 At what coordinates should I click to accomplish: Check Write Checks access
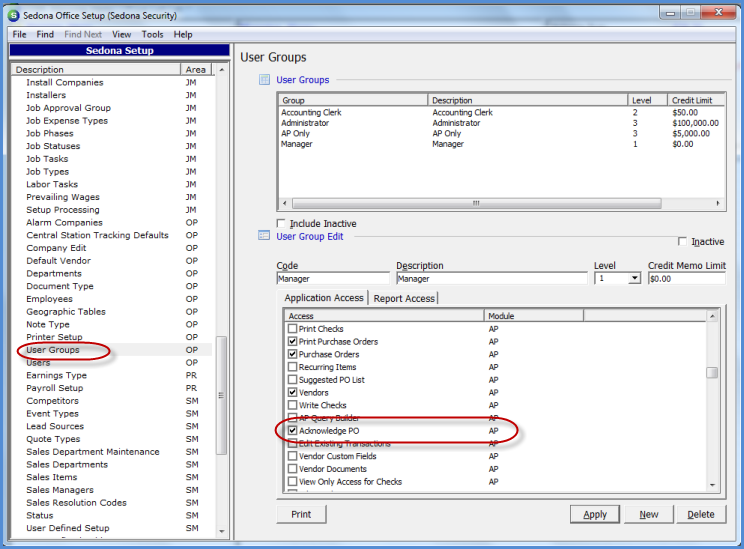(293, 405)
